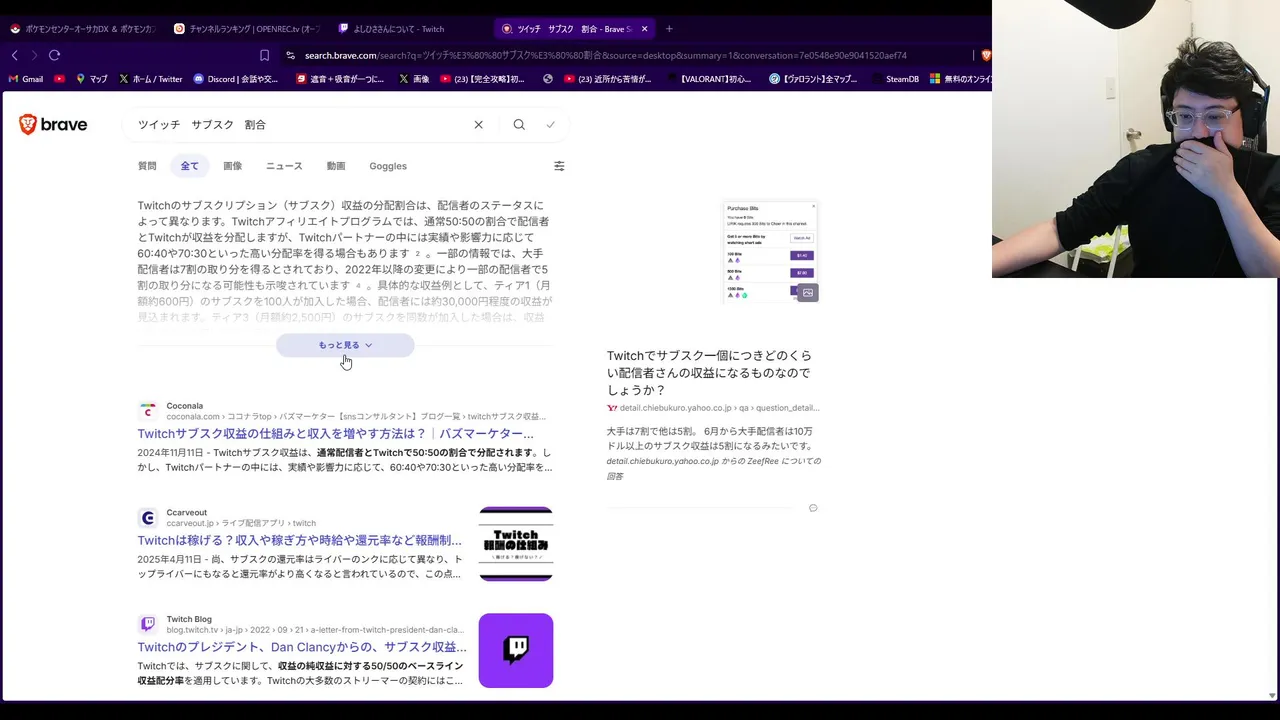Go back with browser back arrow
The image size is (1280, 720).
pos(14,55)
